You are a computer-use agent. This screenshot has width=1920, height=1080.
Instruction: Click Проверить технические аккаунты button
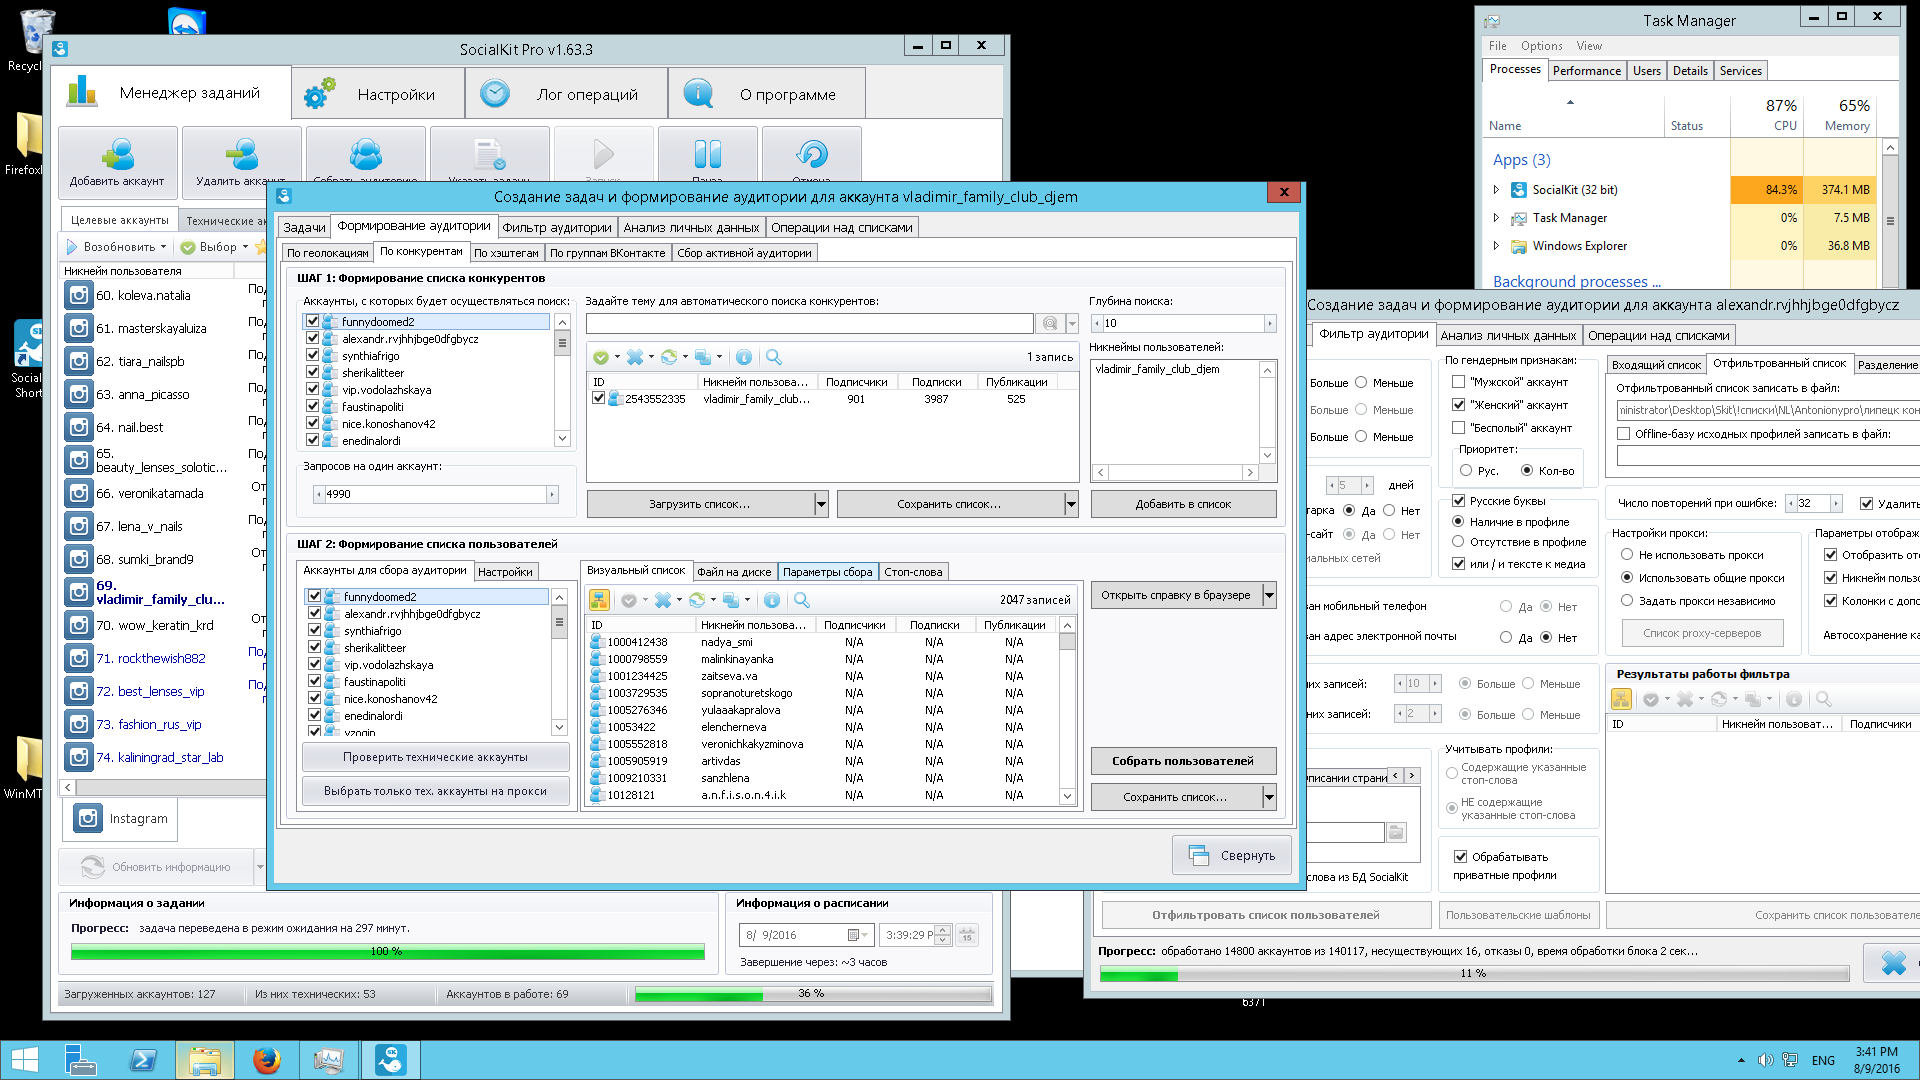(x=435, y=757)
